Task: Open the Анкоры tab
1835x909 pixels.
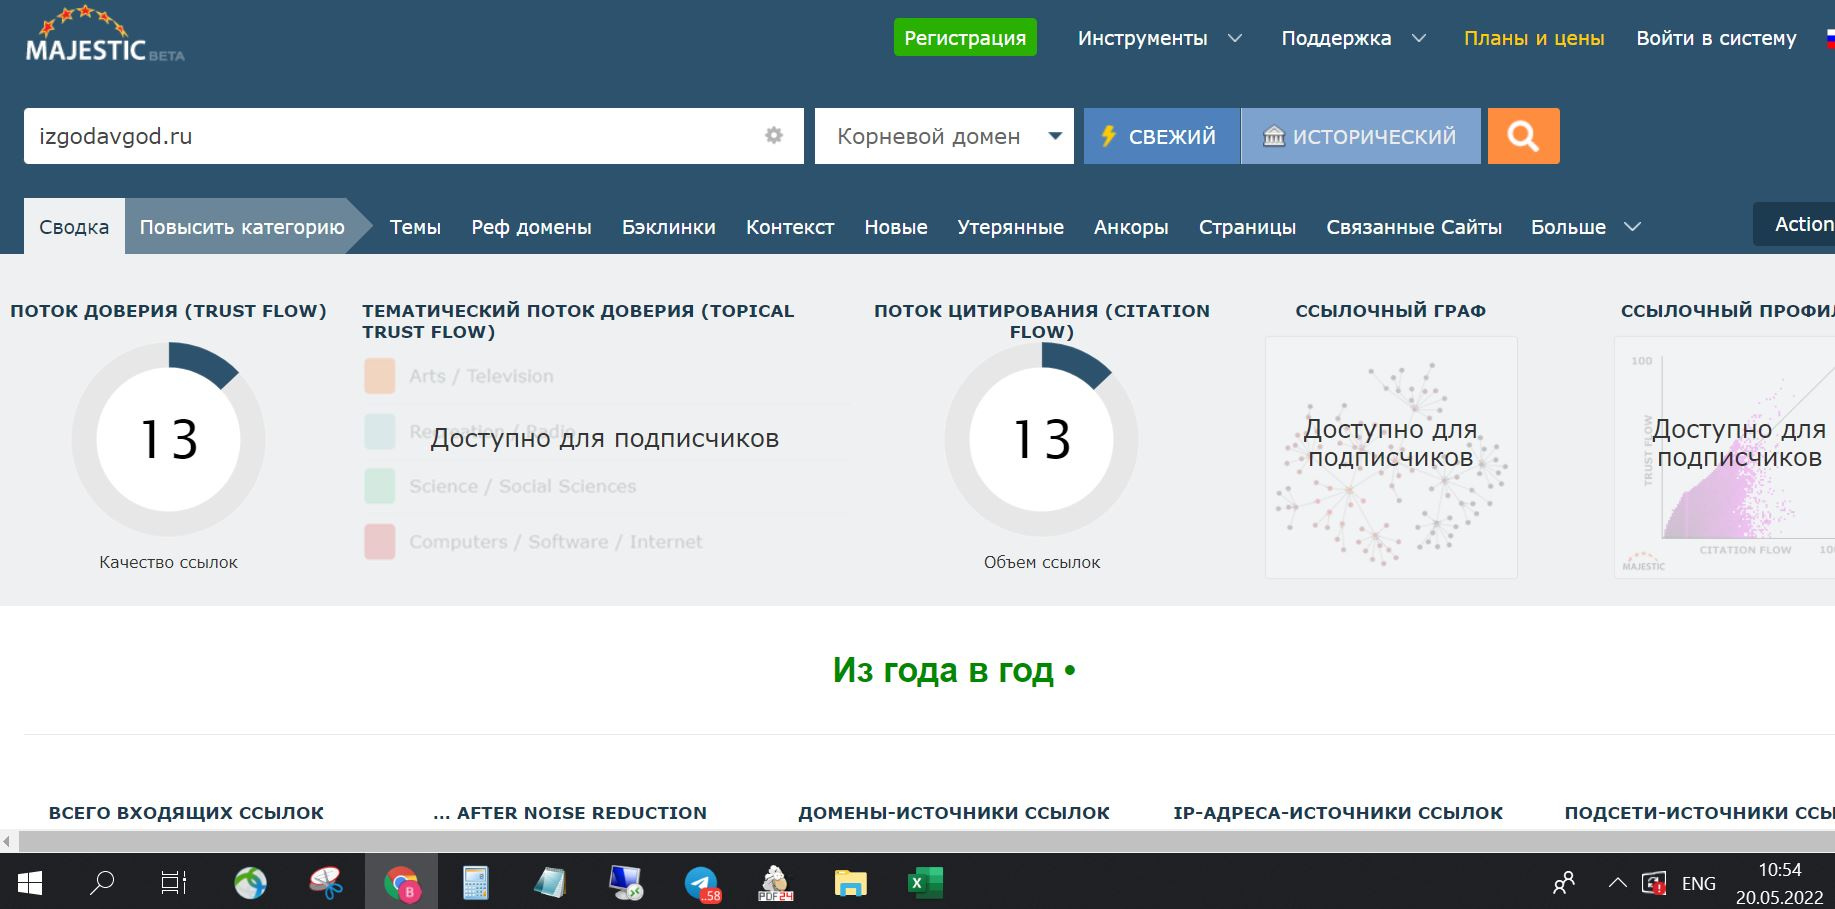Action: (1131, 227)
